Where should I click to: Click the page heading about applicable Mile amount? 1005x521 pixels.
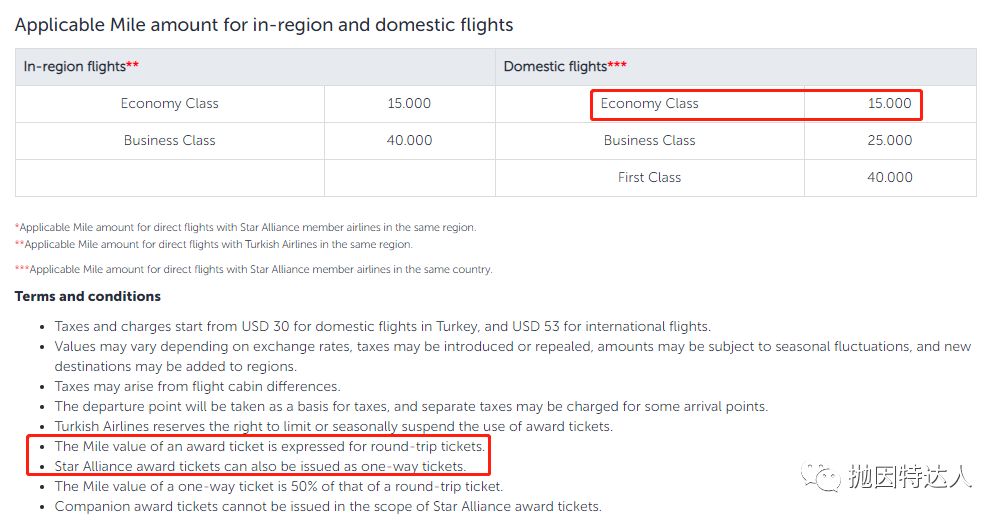(x=264, y=25)
